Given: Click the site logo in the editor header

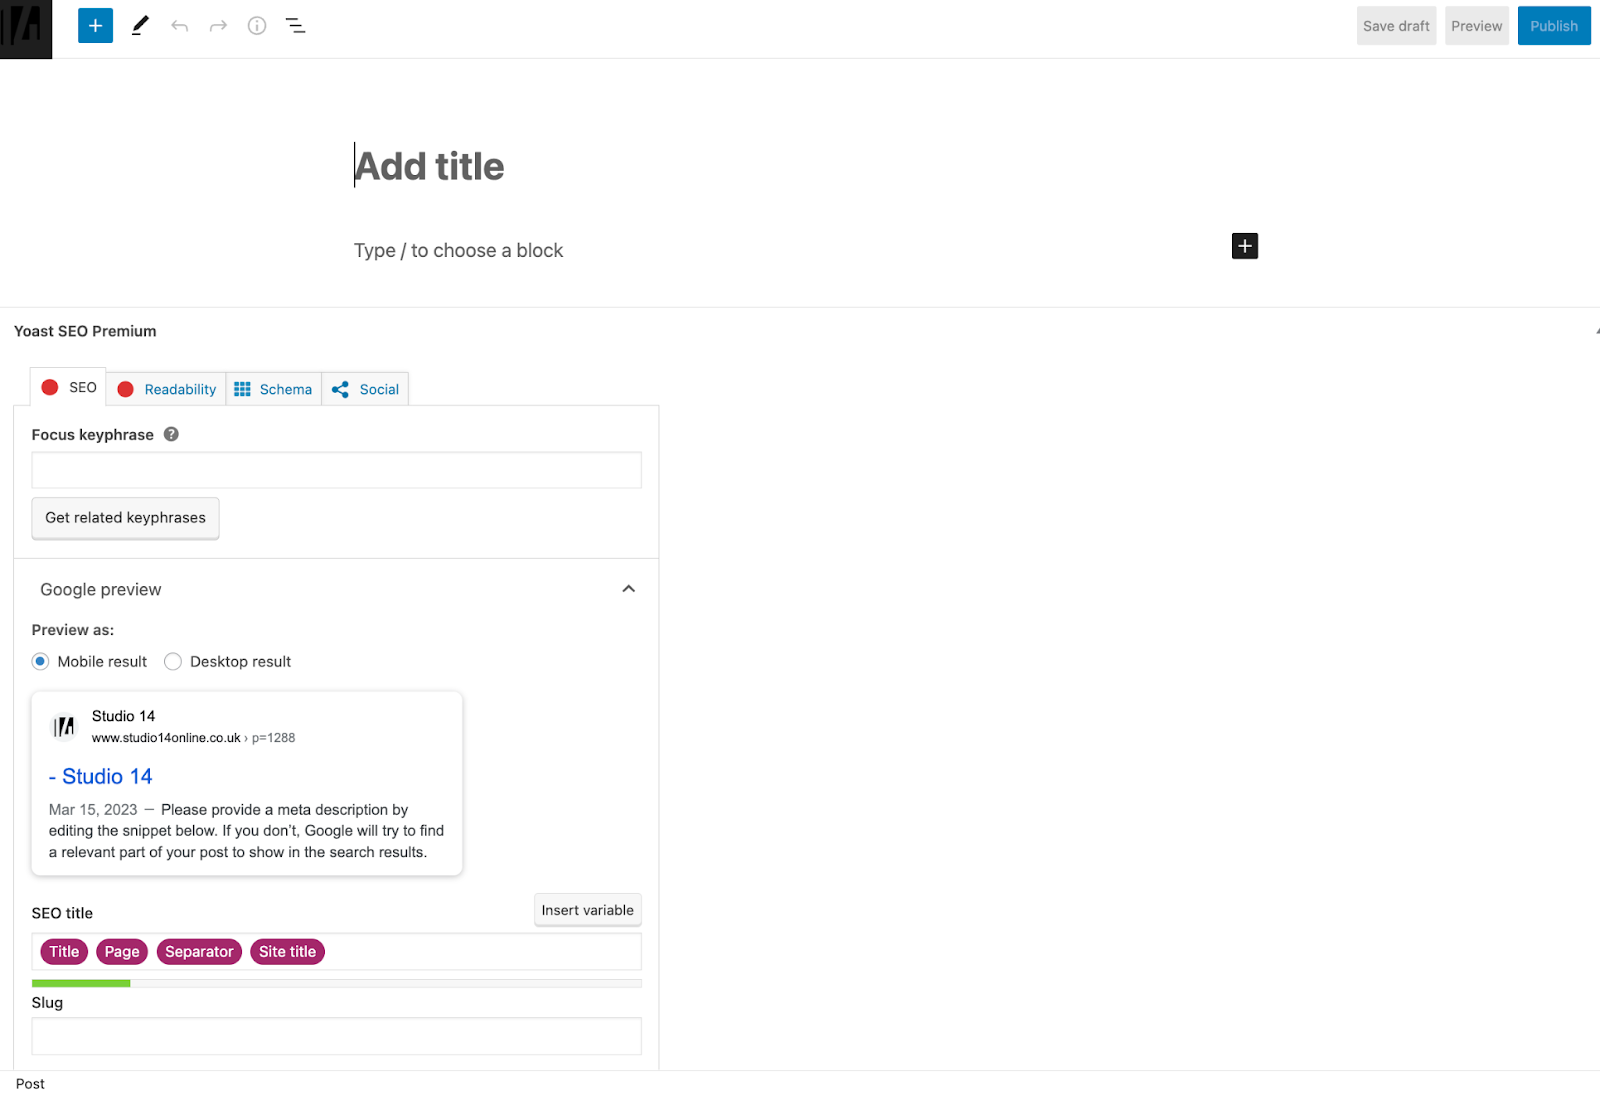Looking at the screenshot, I should 26,29.
